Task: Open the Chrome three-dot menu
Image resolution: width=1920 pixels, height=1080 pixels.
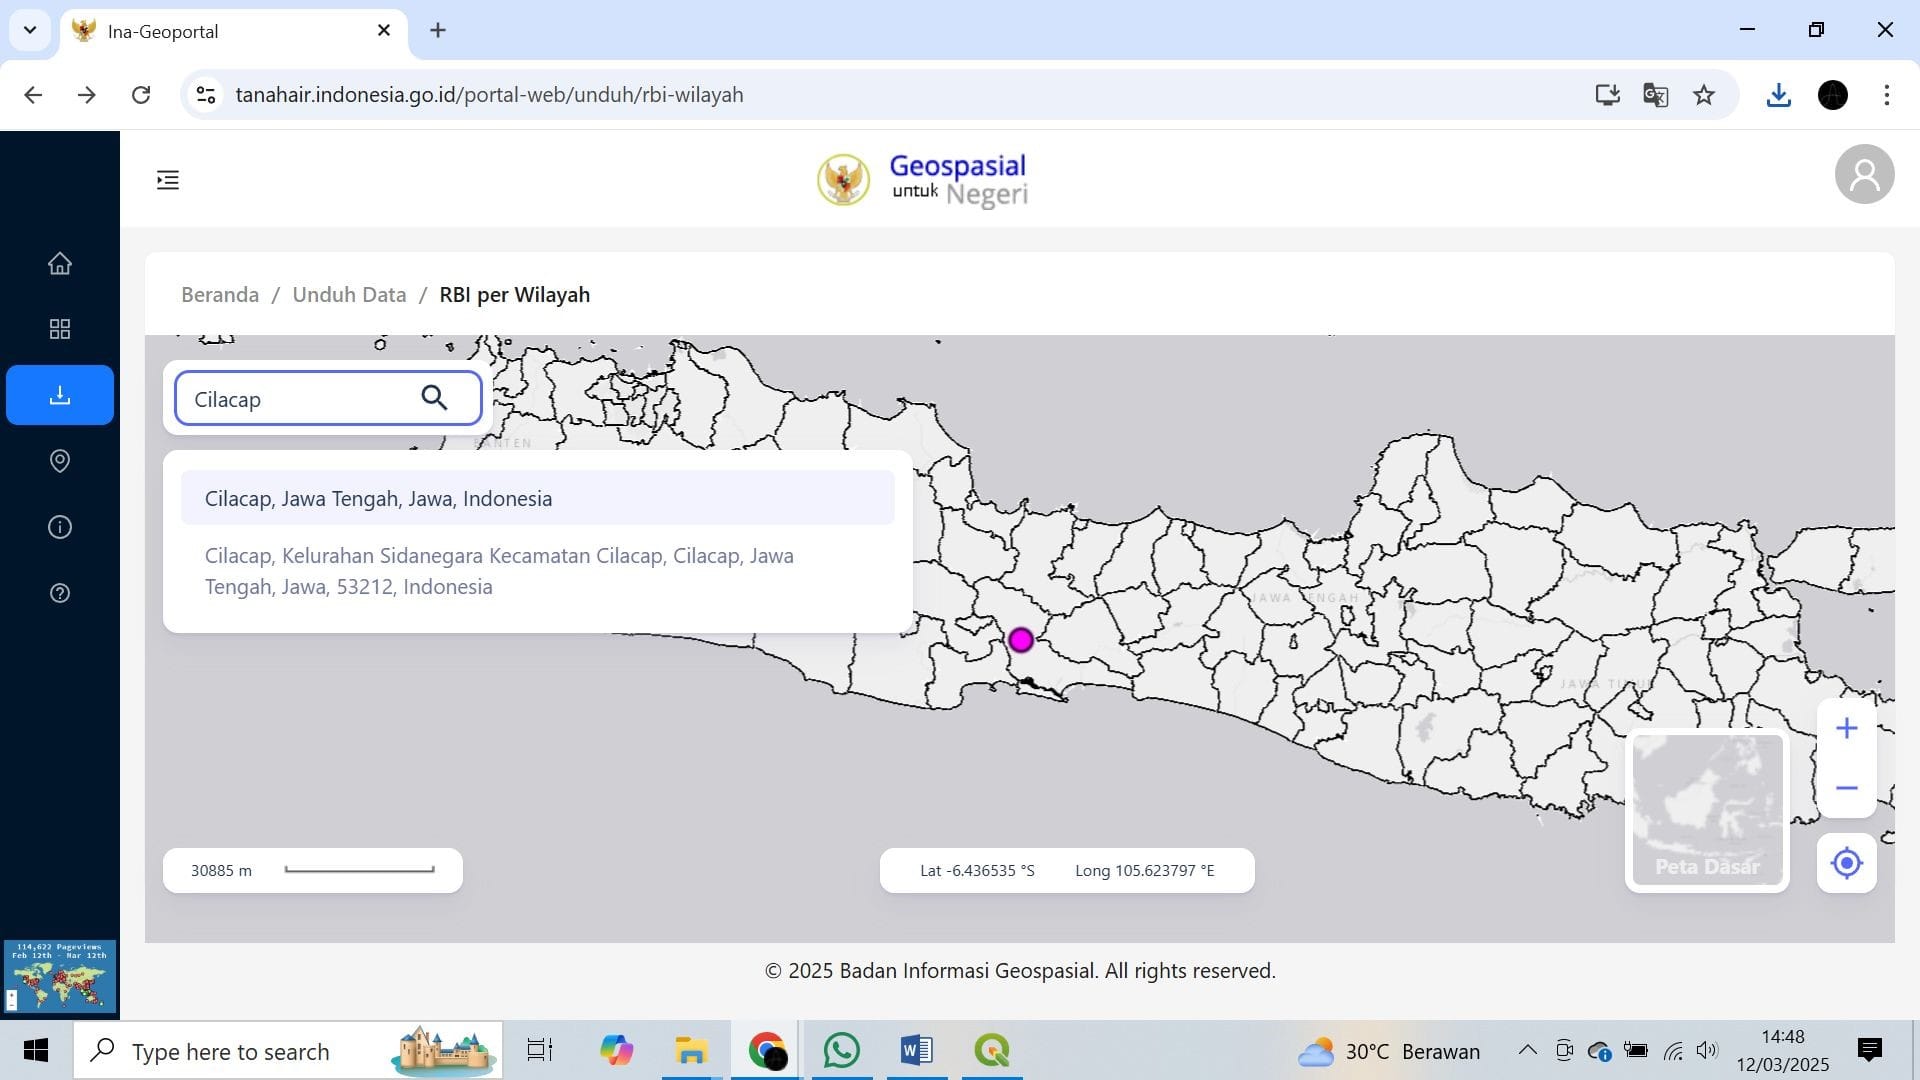Action: [1886, 95]
